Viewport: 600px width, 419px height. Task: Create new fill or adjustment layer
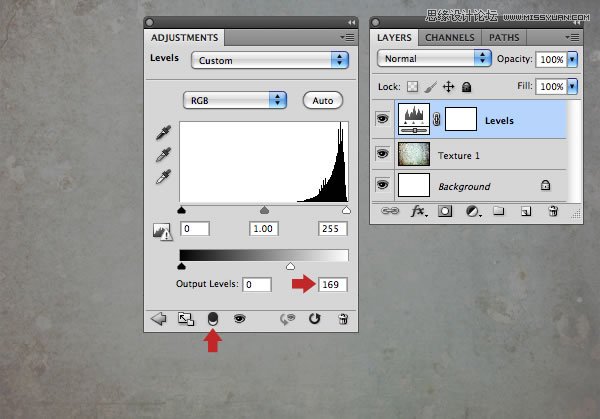(472, 212)
